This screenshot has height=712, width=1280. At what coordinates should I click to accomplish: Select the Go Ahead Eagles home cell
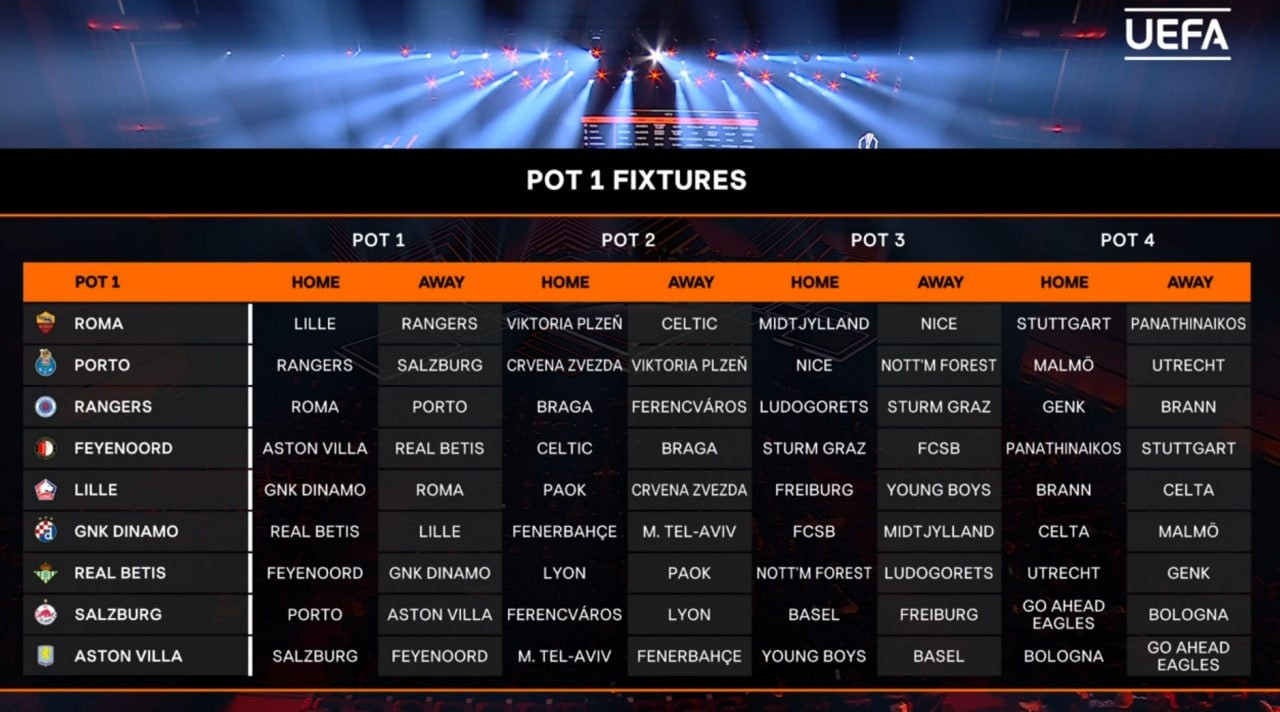coord(1063,614)
